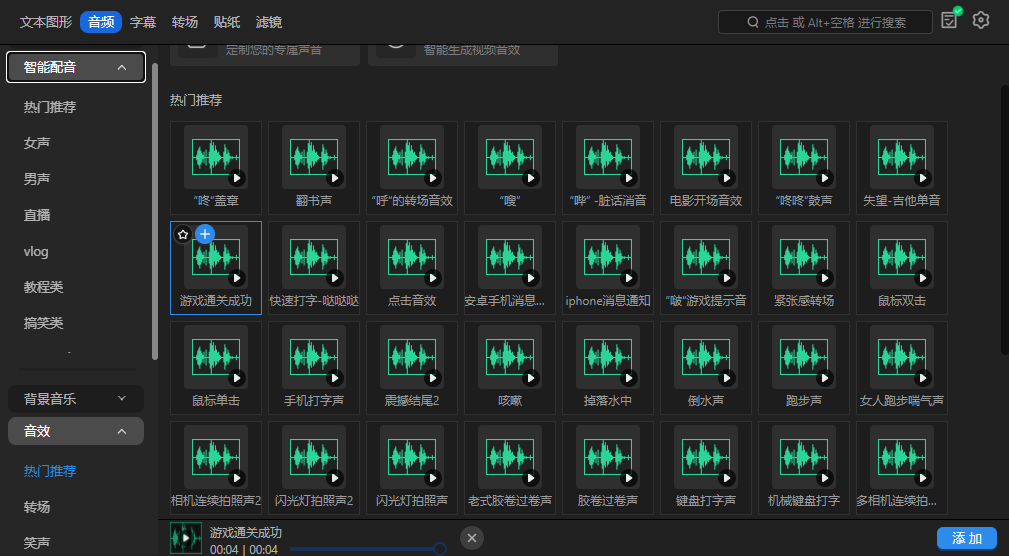This screenshot has width=1009, height=556.
Task: Close the audio preview bar
Action: coord(473,538)
